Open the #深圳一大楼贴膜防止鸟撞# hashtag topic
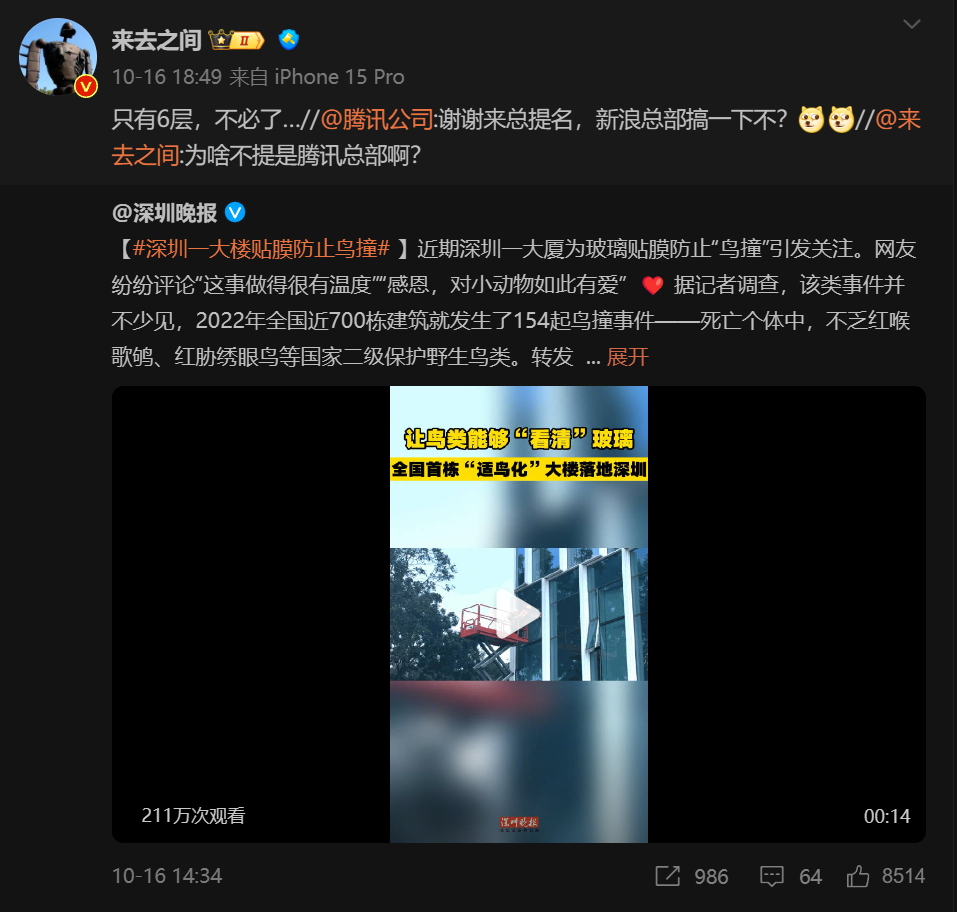Image resolution: width=957 pixels, height=912 pixels. click(261, 249)
